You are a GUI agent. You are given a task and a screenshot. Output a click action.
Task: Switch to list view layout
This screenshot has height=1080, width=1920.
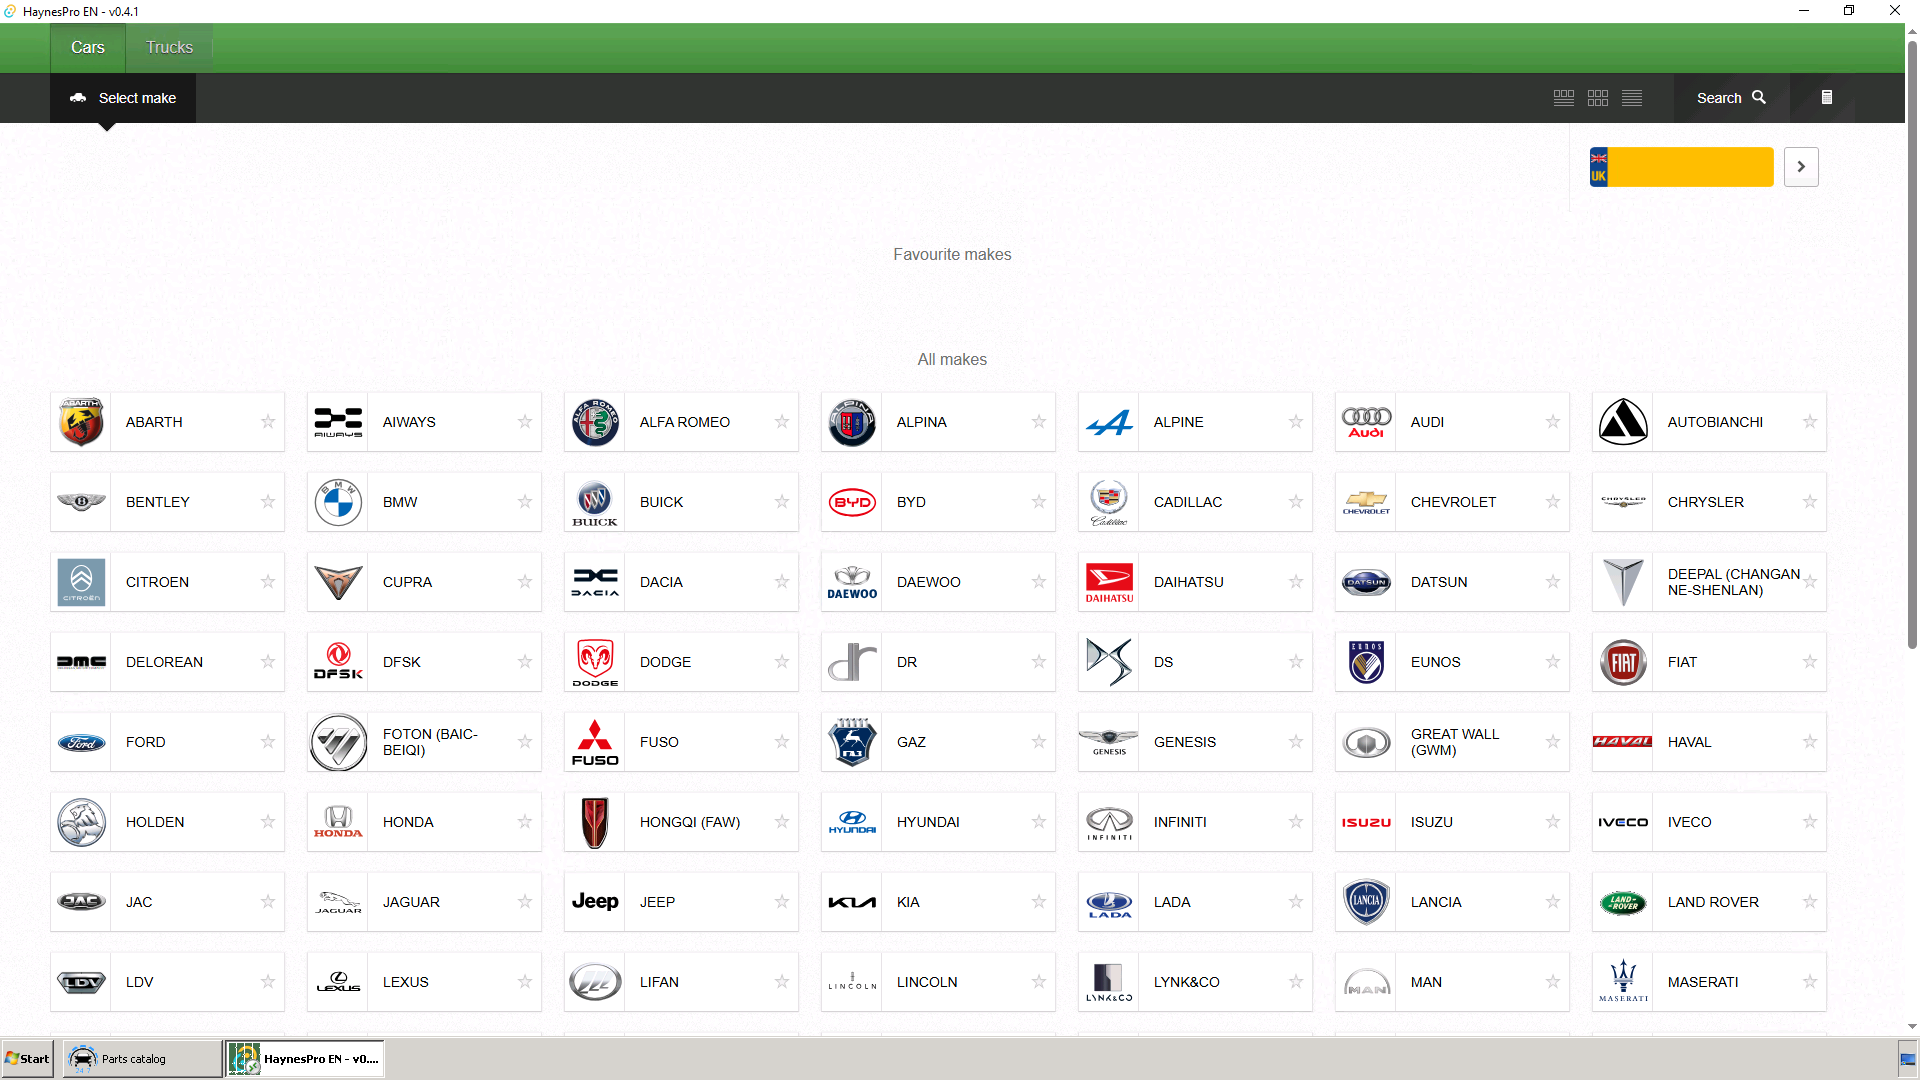[x=1632, y=98]
